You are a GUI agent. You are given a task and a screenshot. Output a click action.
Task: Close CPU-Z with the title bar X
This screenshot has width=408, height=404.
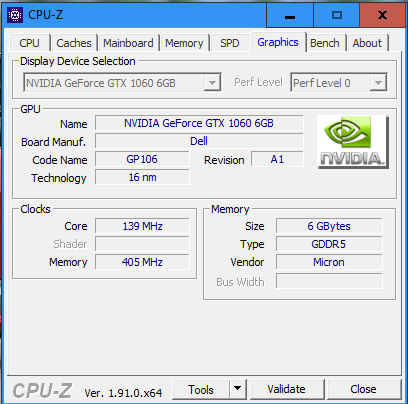pyautogui.click(x=383, y=15)
